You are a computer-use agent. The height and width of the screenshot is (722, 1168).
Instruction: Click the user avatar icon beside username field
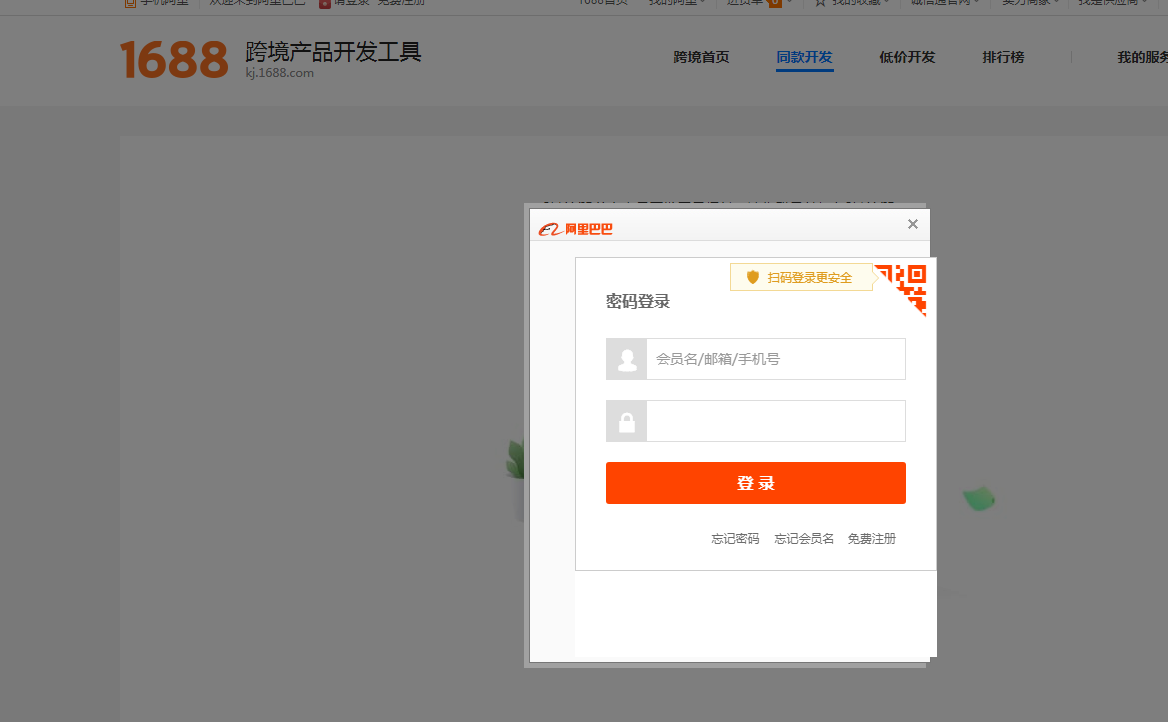click(626, 359)
